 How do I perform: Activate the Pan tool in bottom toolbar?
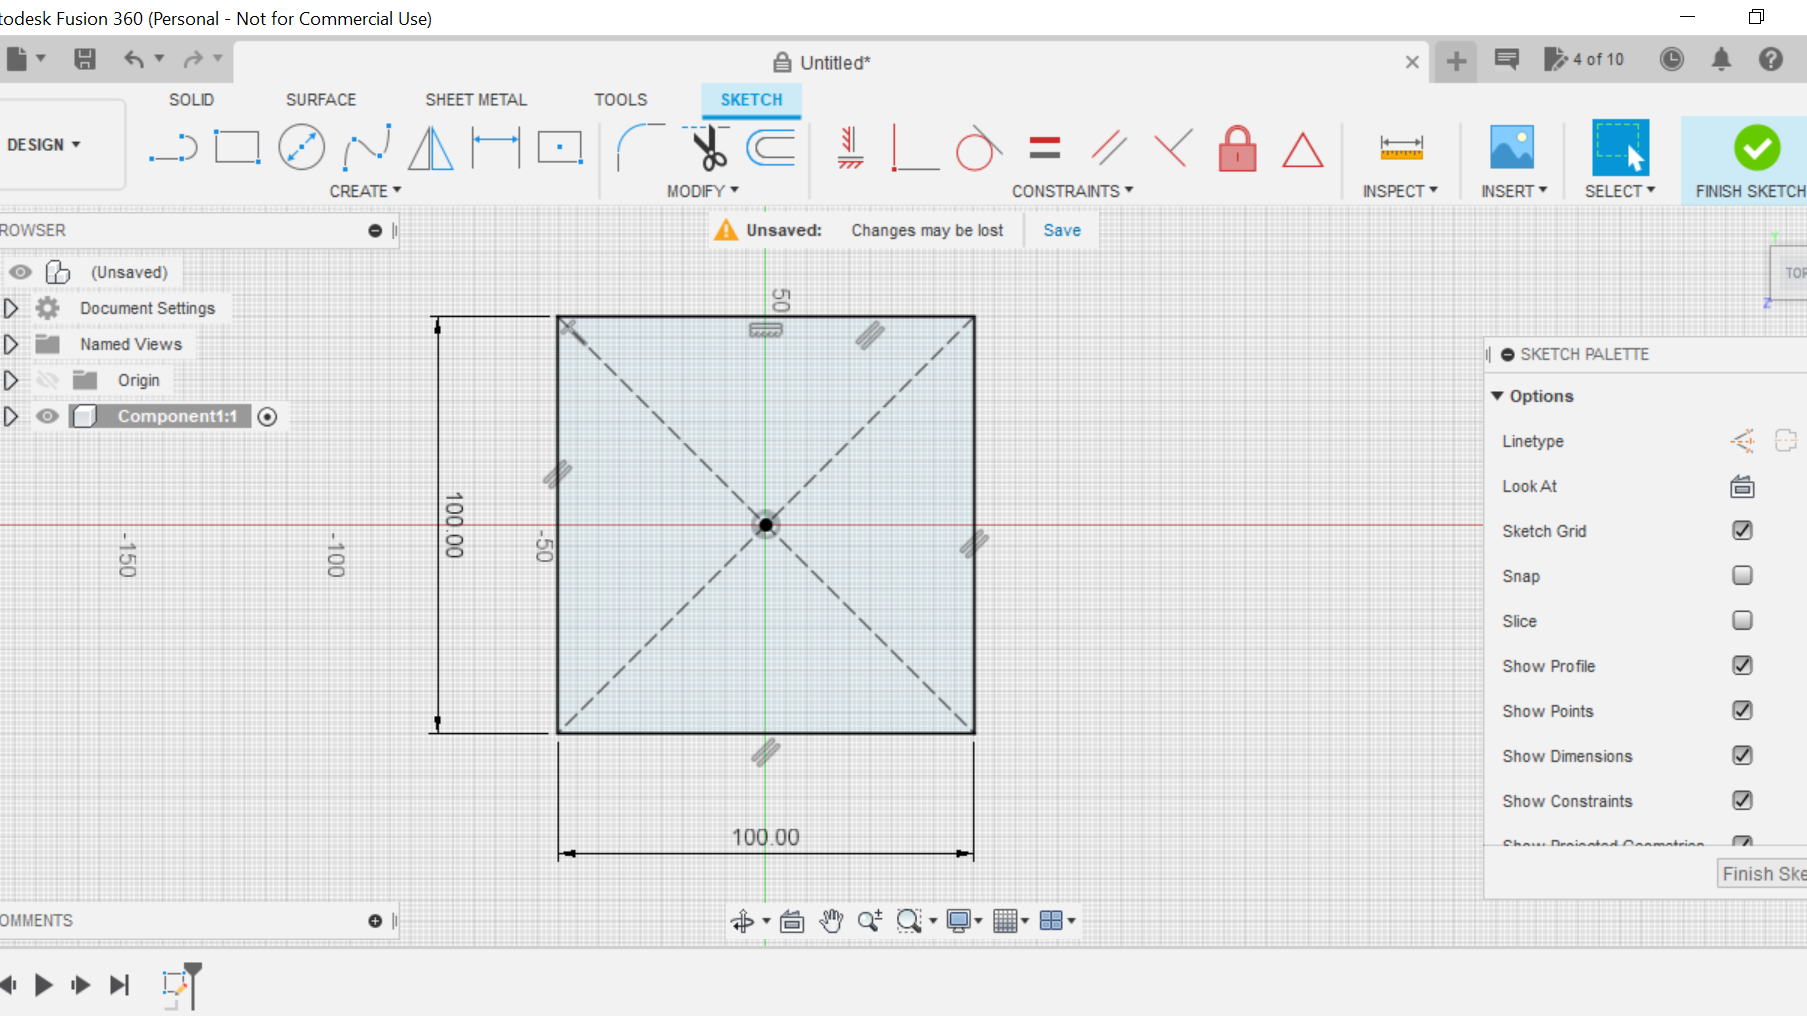pos(831,921)
